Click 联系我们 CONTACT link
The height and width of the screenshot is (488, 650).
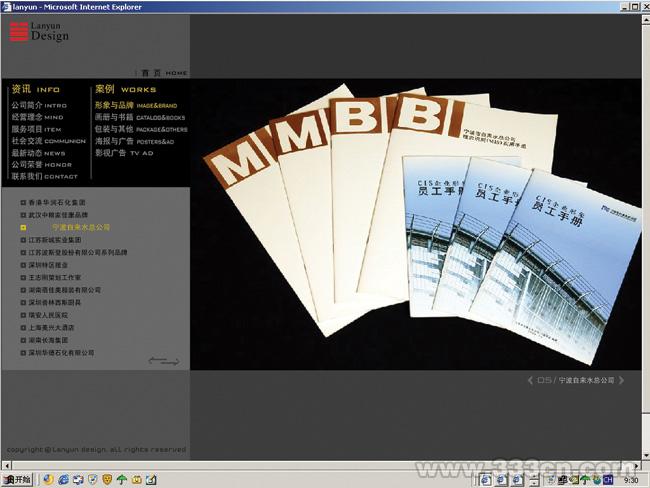coord(44,176)
